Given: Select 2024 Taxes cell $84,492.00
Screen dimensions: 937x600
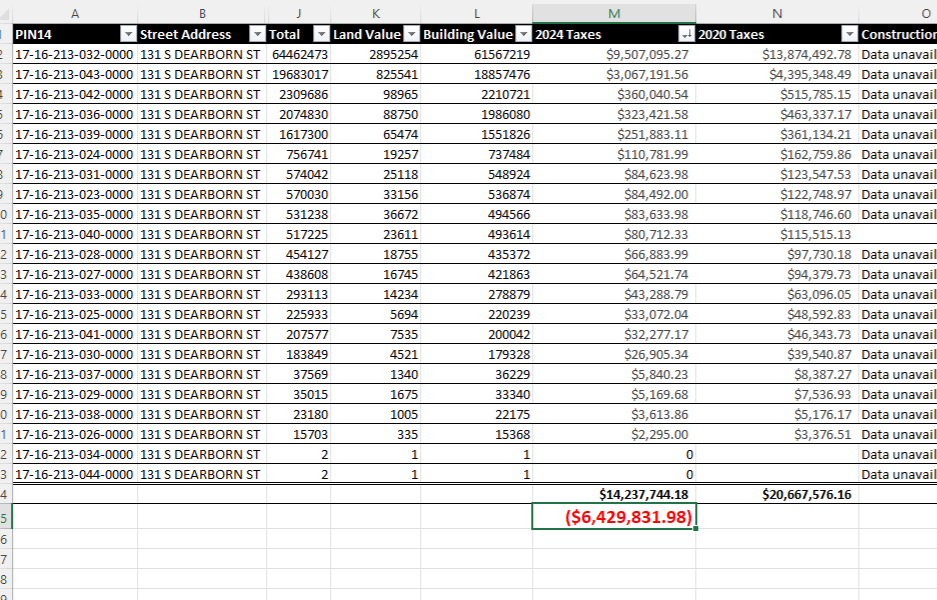Looking at the screenshot, I should click(614, 194).
